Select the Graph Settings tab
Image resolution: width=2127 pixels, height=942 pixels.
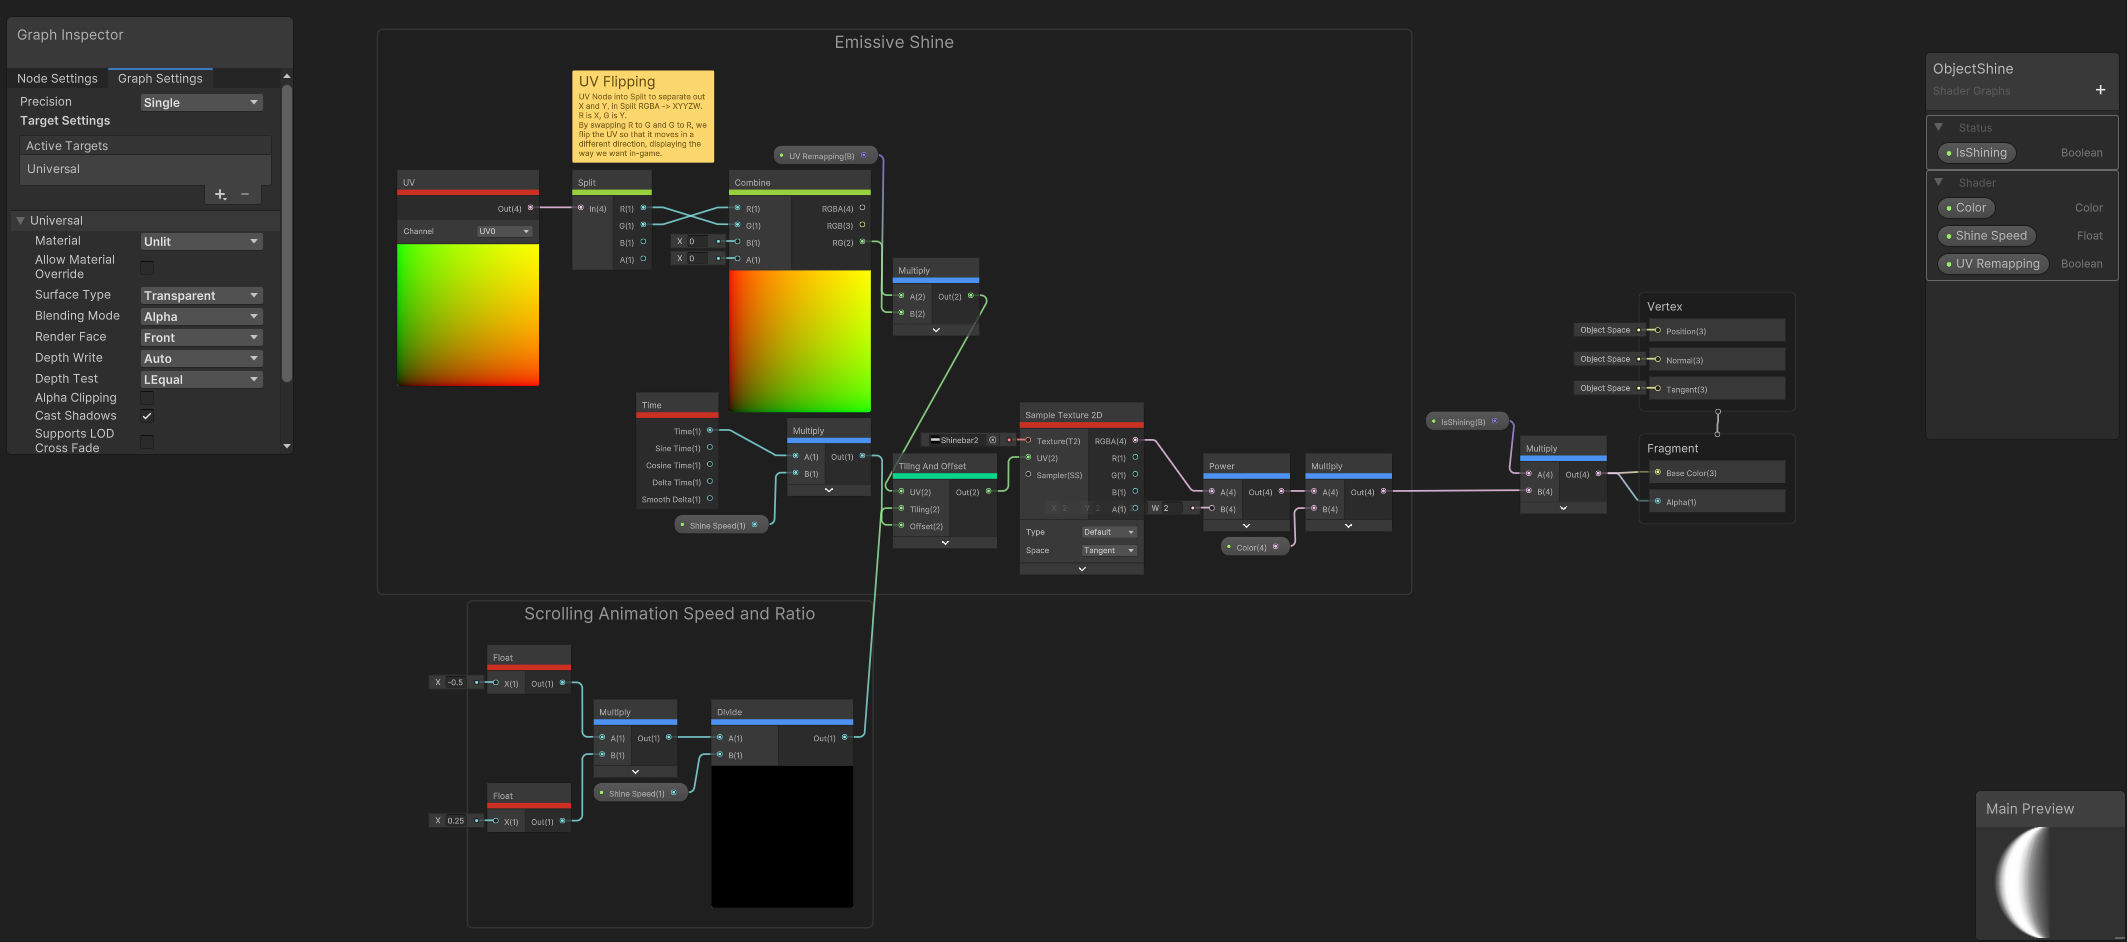click(160, 78)
